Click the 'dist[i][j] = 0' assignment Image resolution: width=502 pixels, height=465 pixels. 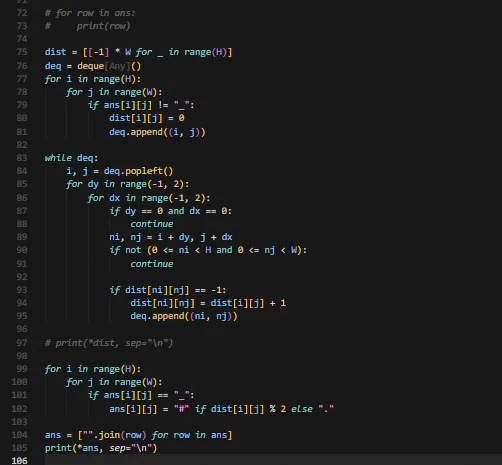[x=147, y=118]
